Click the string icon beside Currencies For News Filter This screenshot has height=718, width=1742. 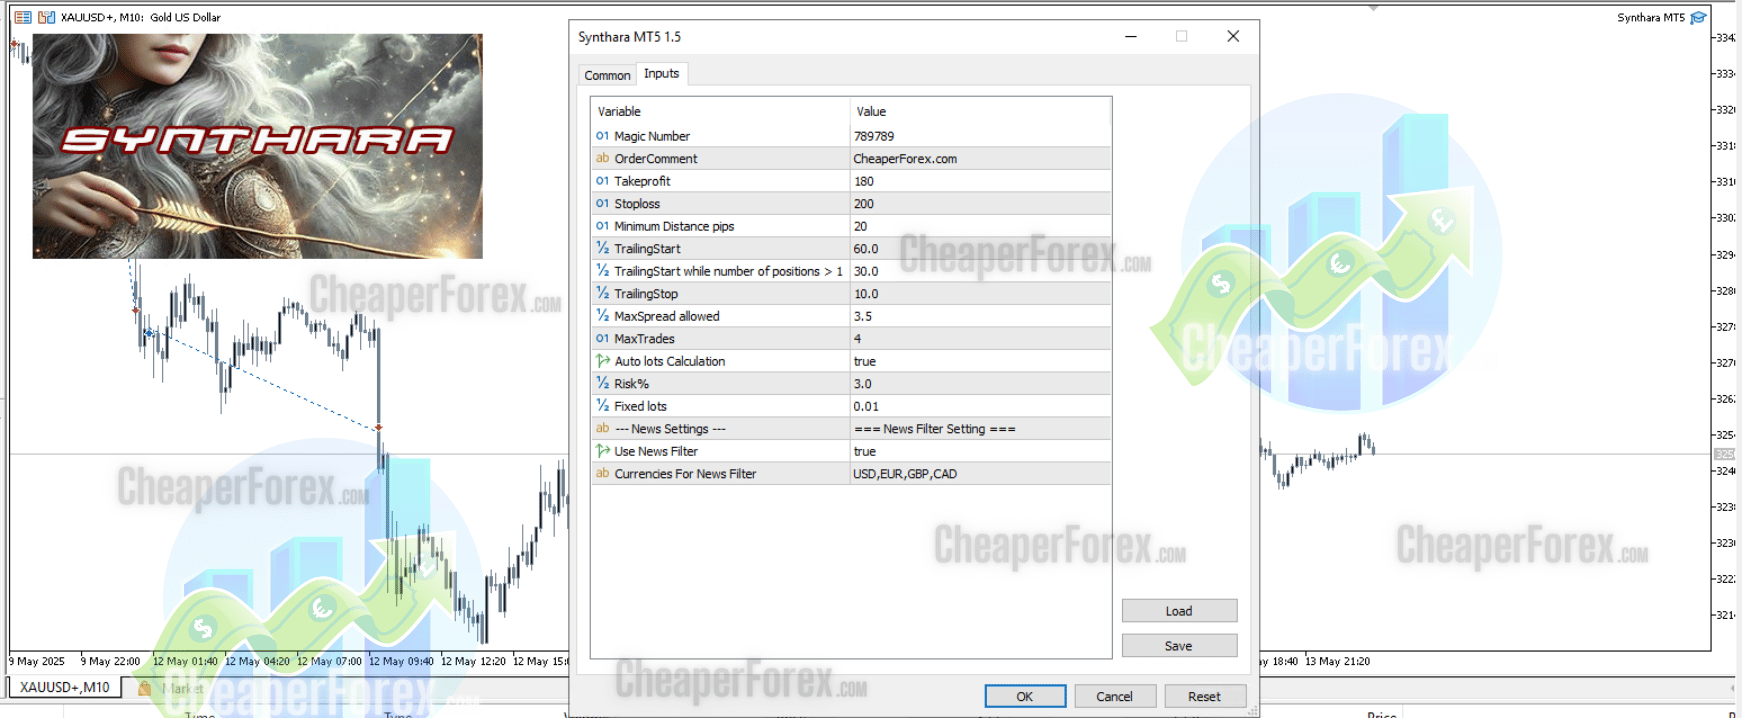(602, 473)
